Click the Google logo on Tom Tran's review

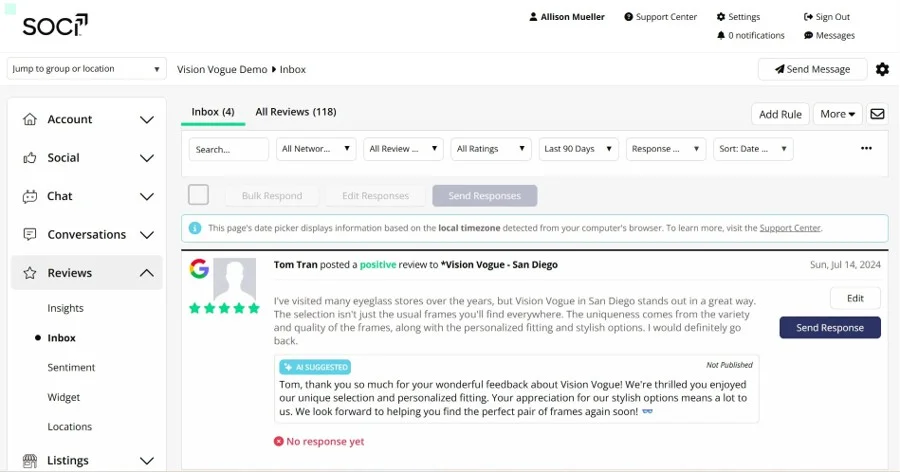(x=199, y=269)
